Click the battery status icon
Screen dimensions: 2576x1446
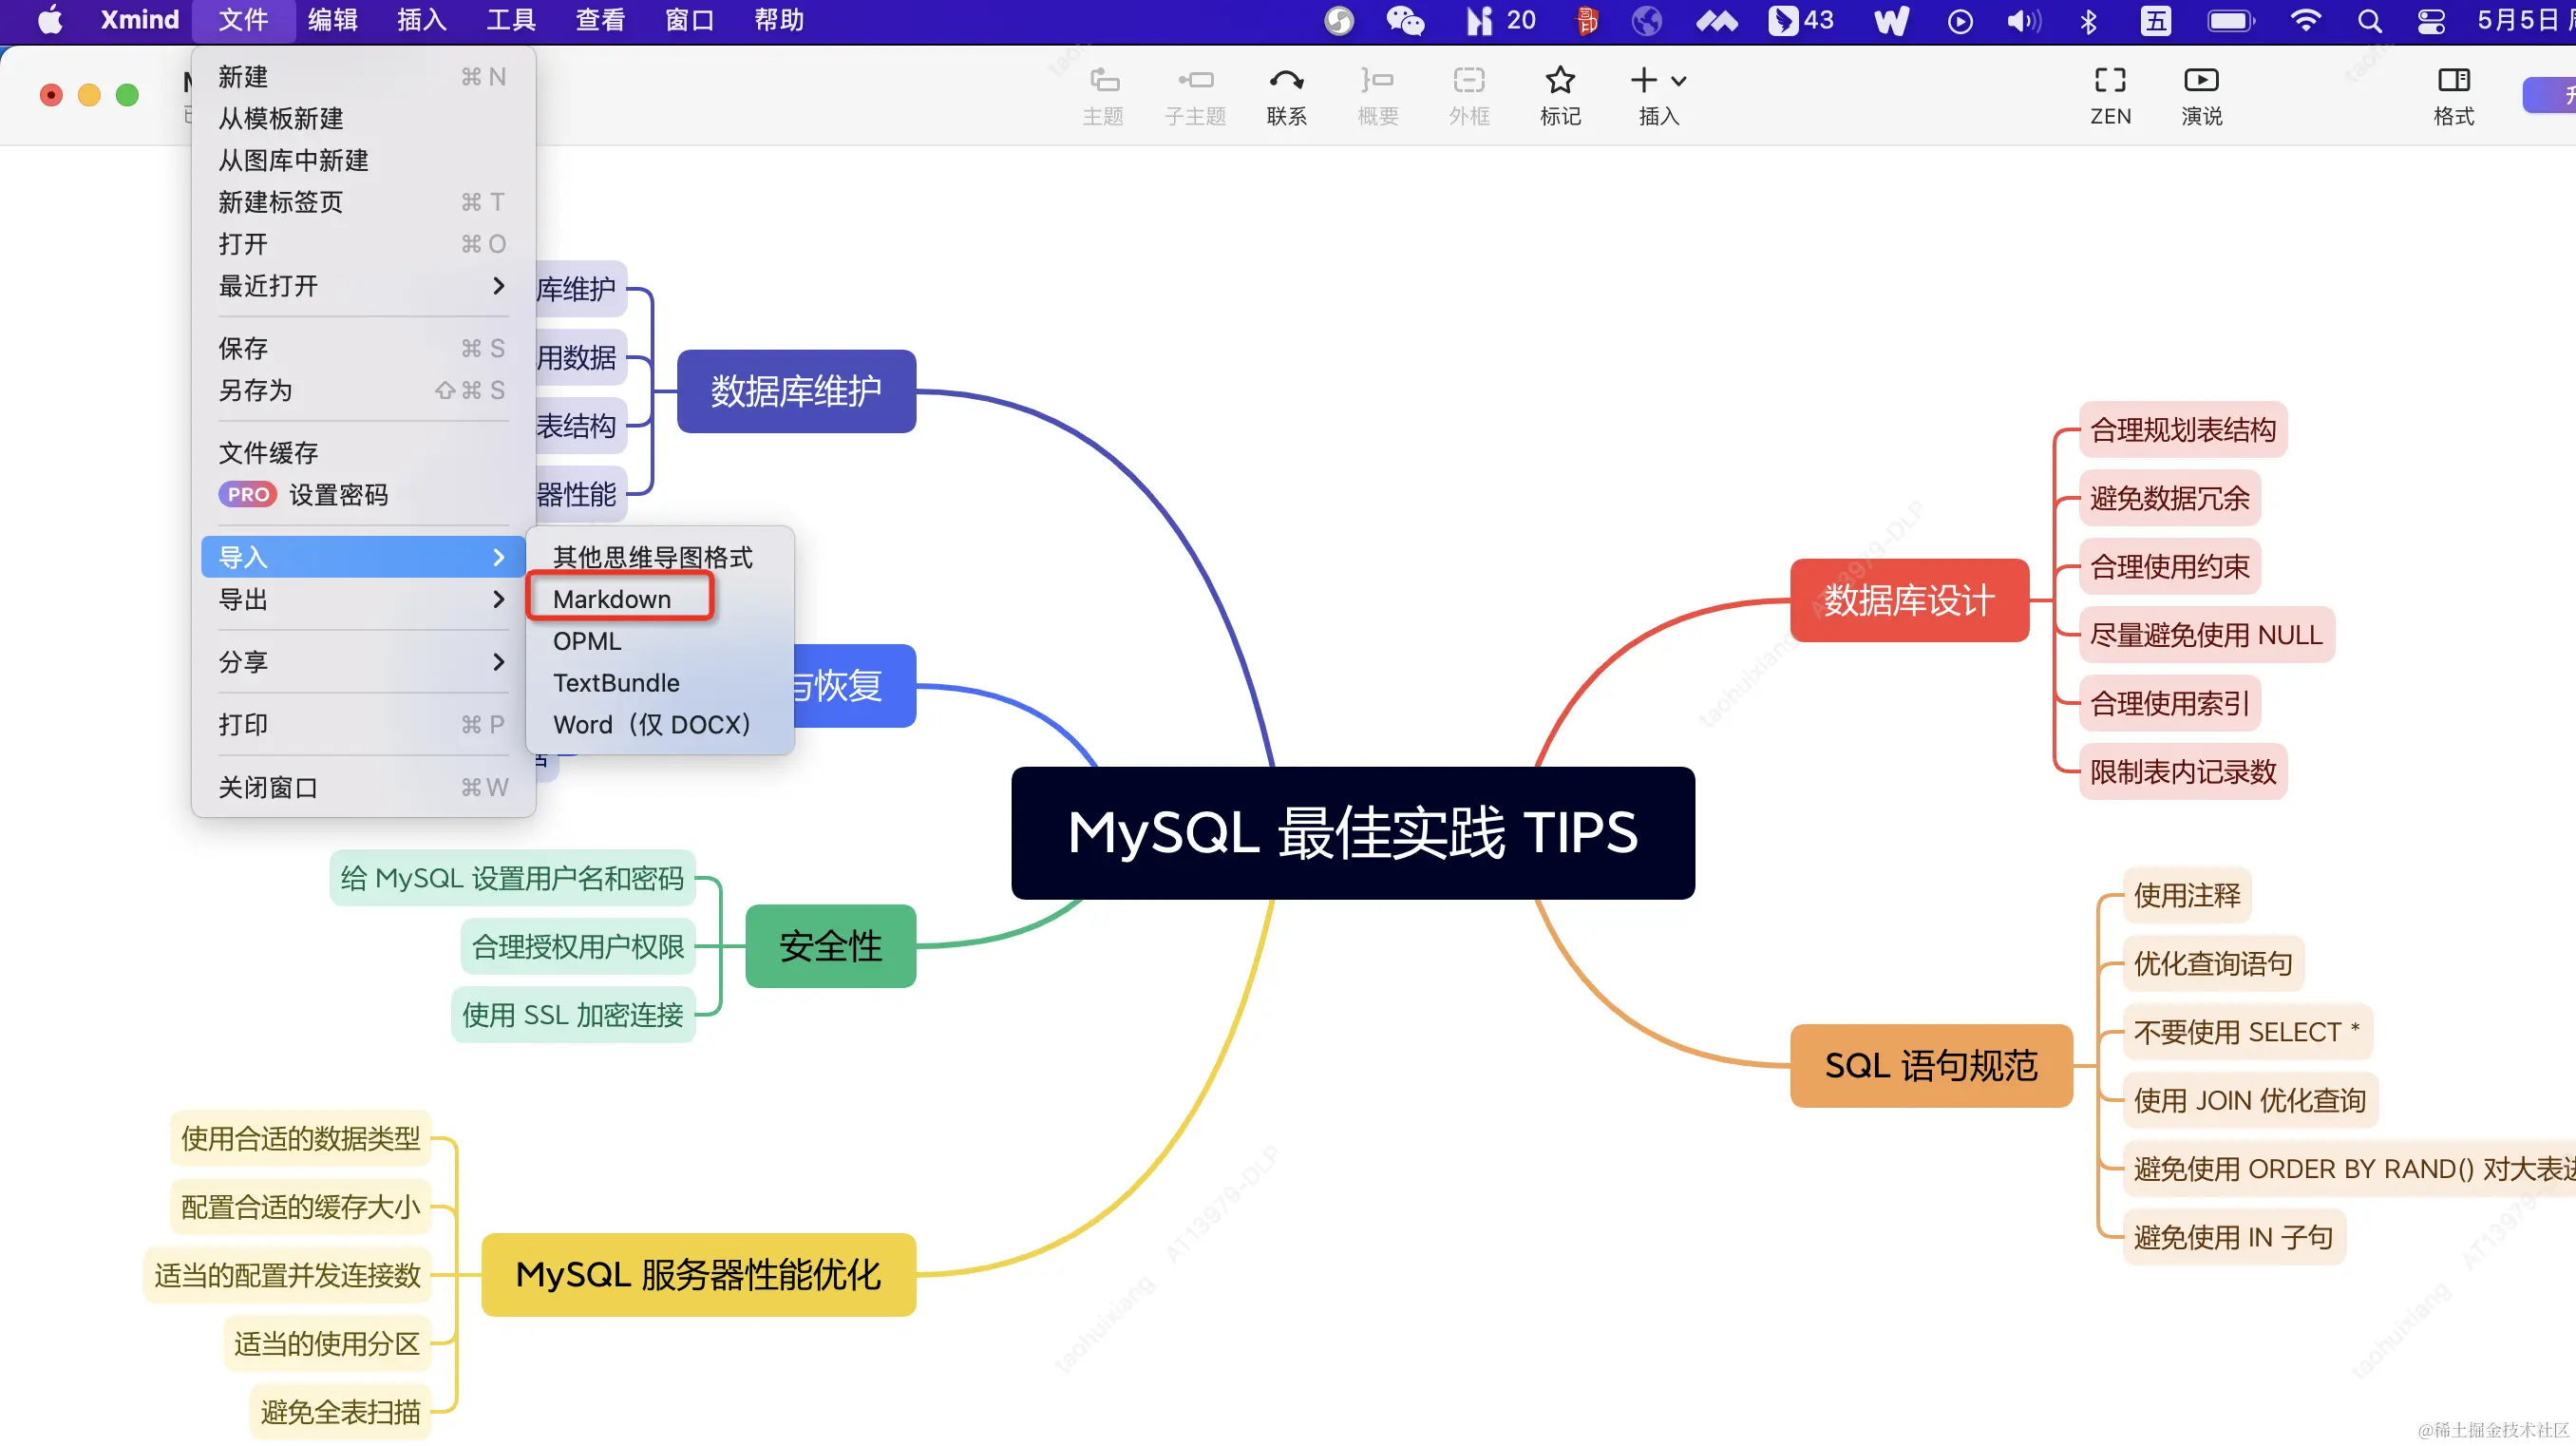[x=2231, y=20]
